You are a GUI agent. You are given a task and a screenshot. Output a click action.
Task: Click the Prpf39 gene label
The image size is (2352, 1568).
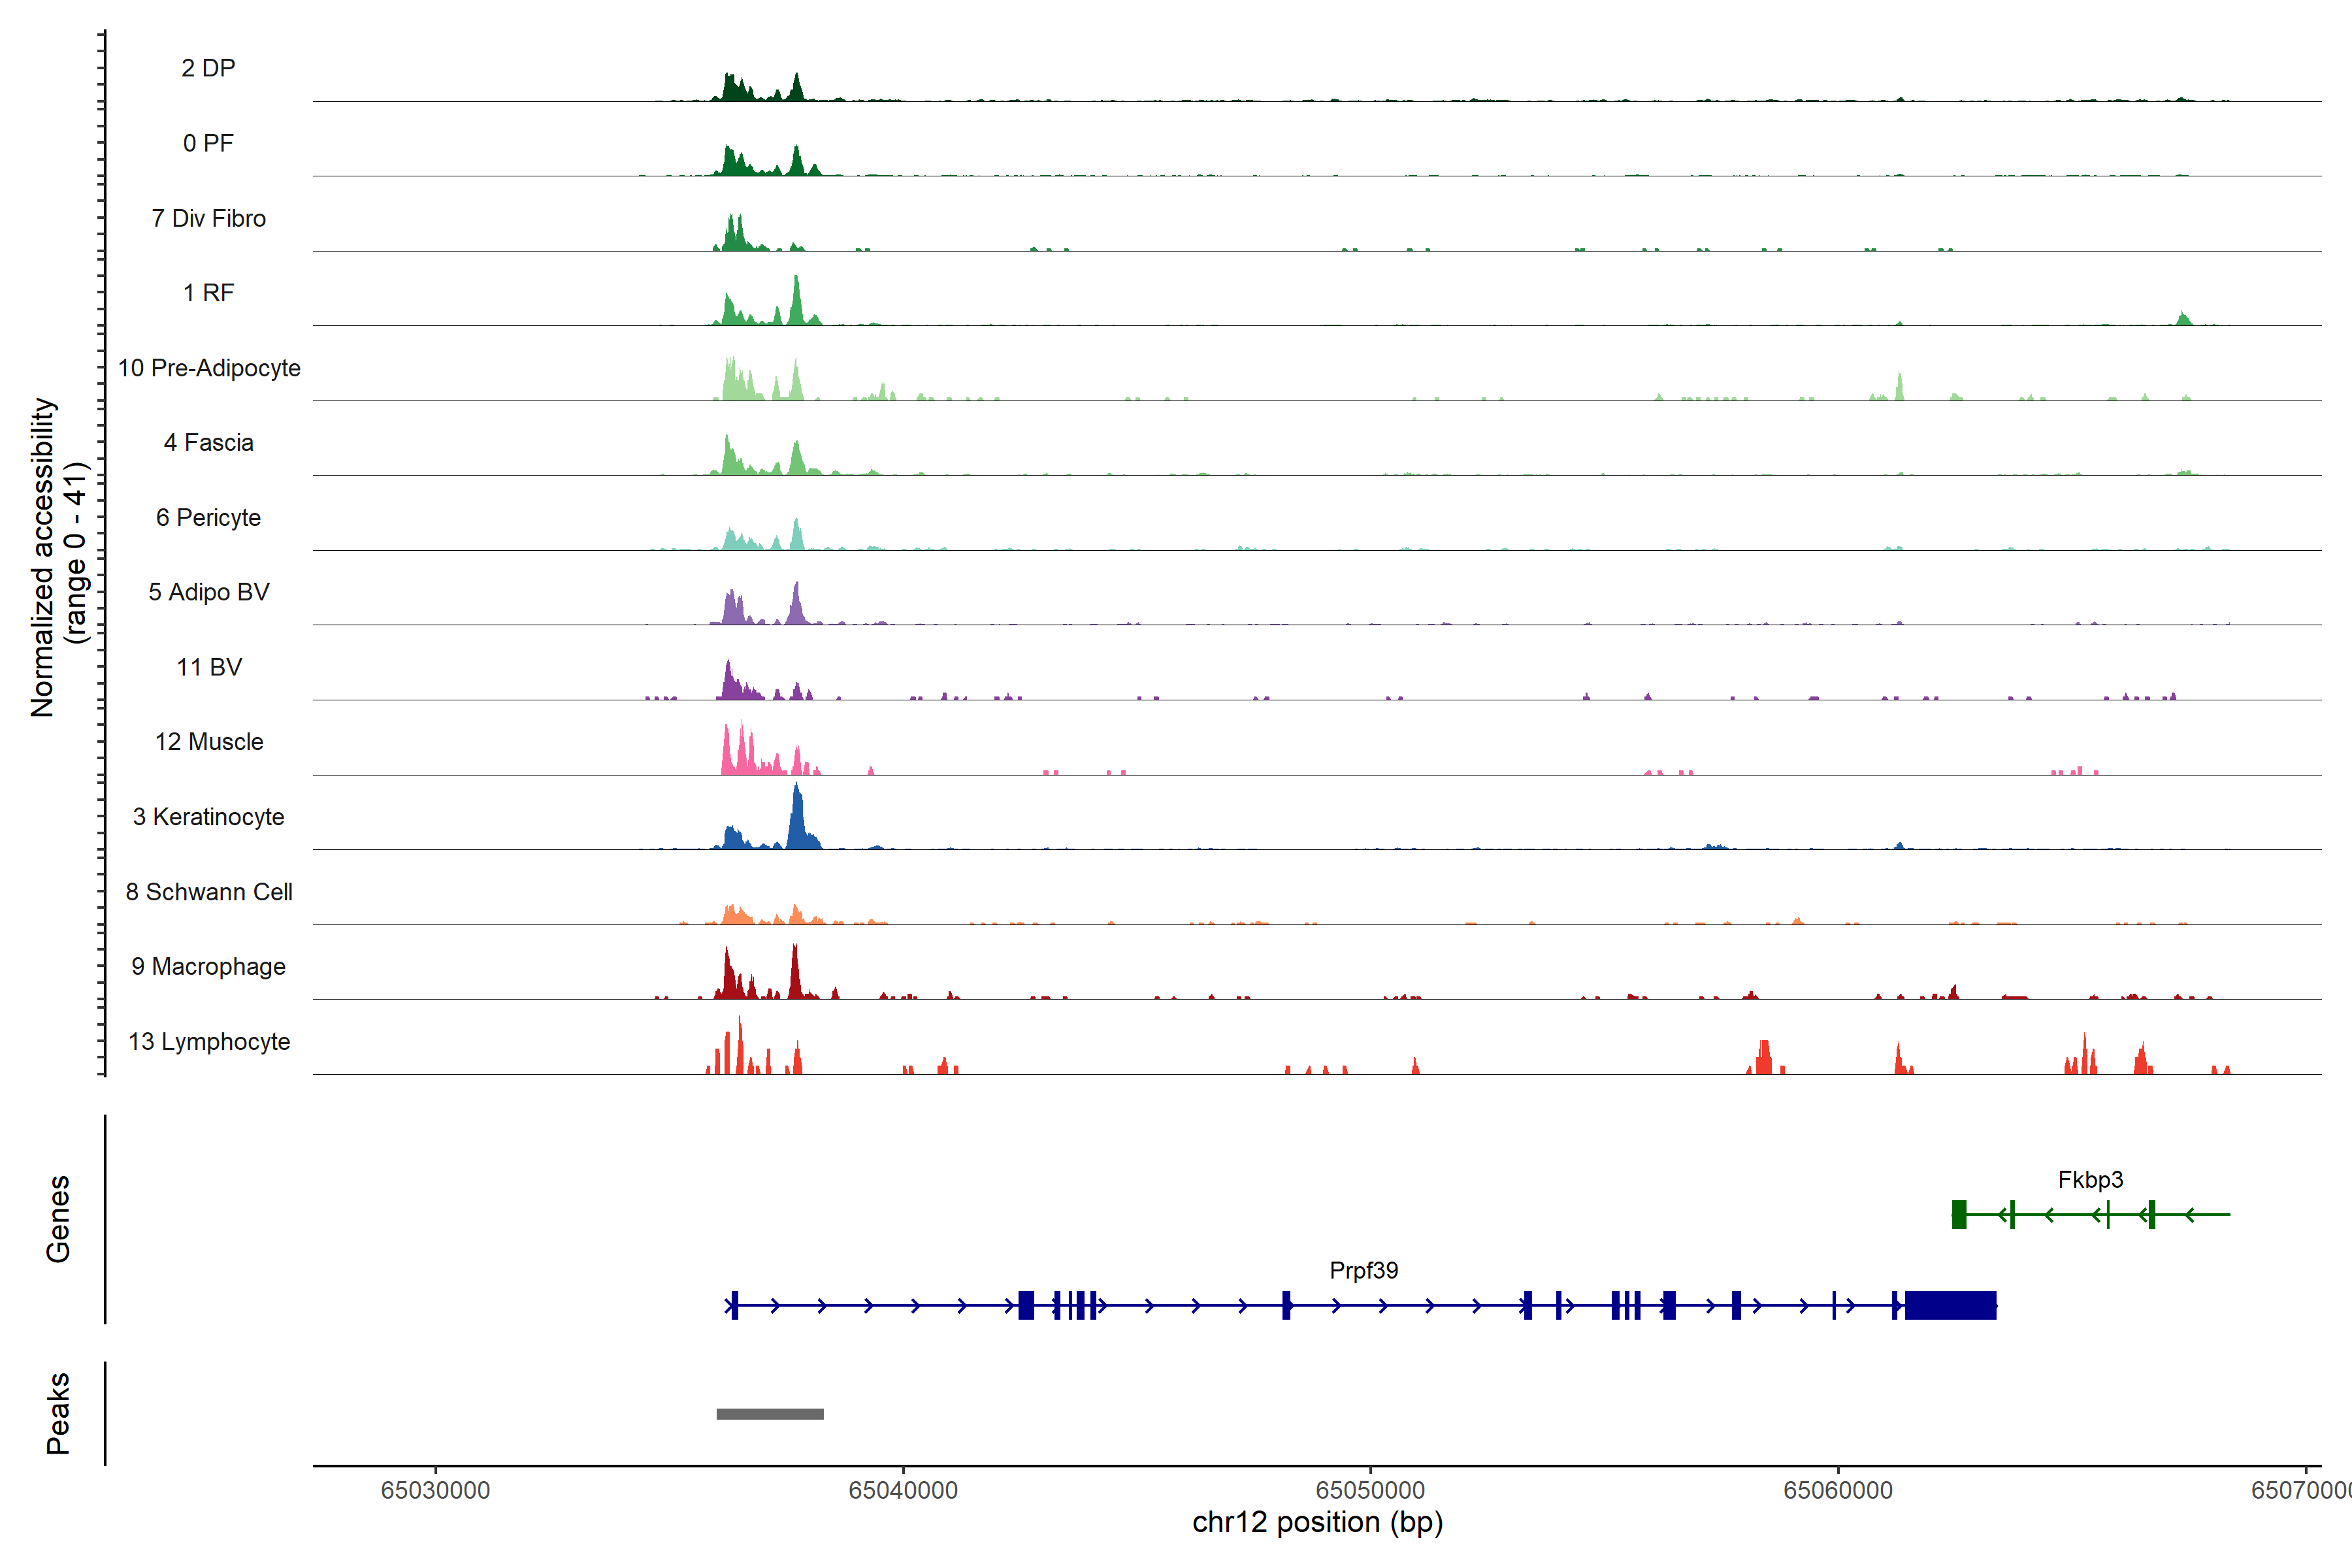(1363, 1270)
